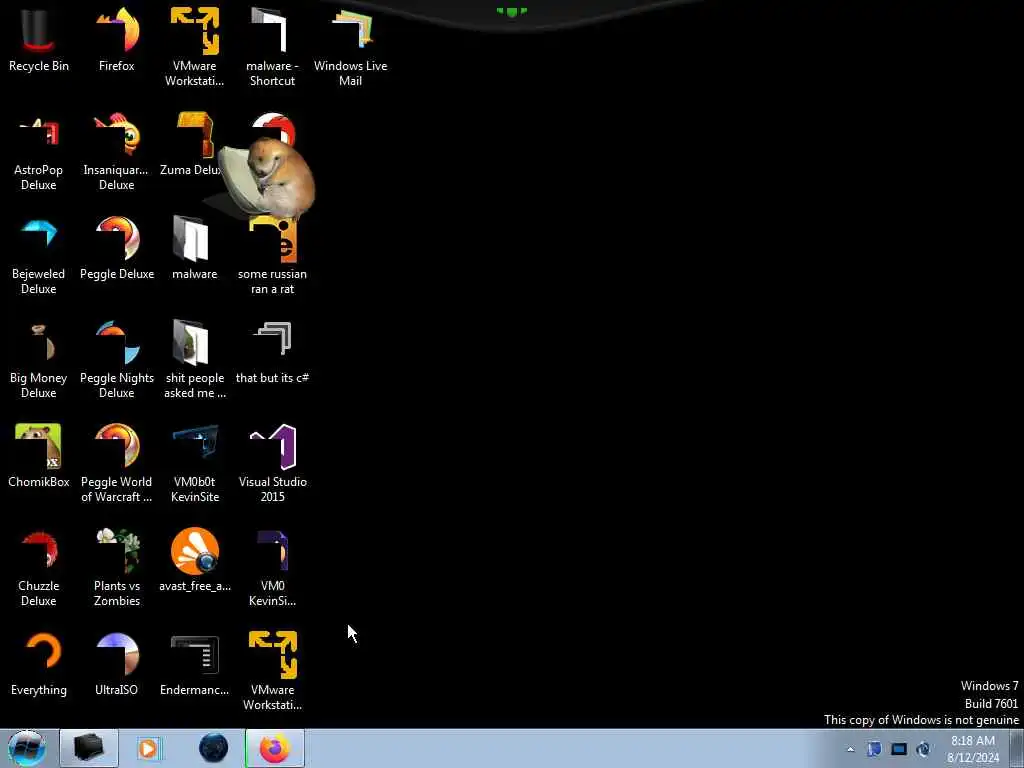
Task: Select the Peggle Nights Deluxe icon
Action: point(117,360)
